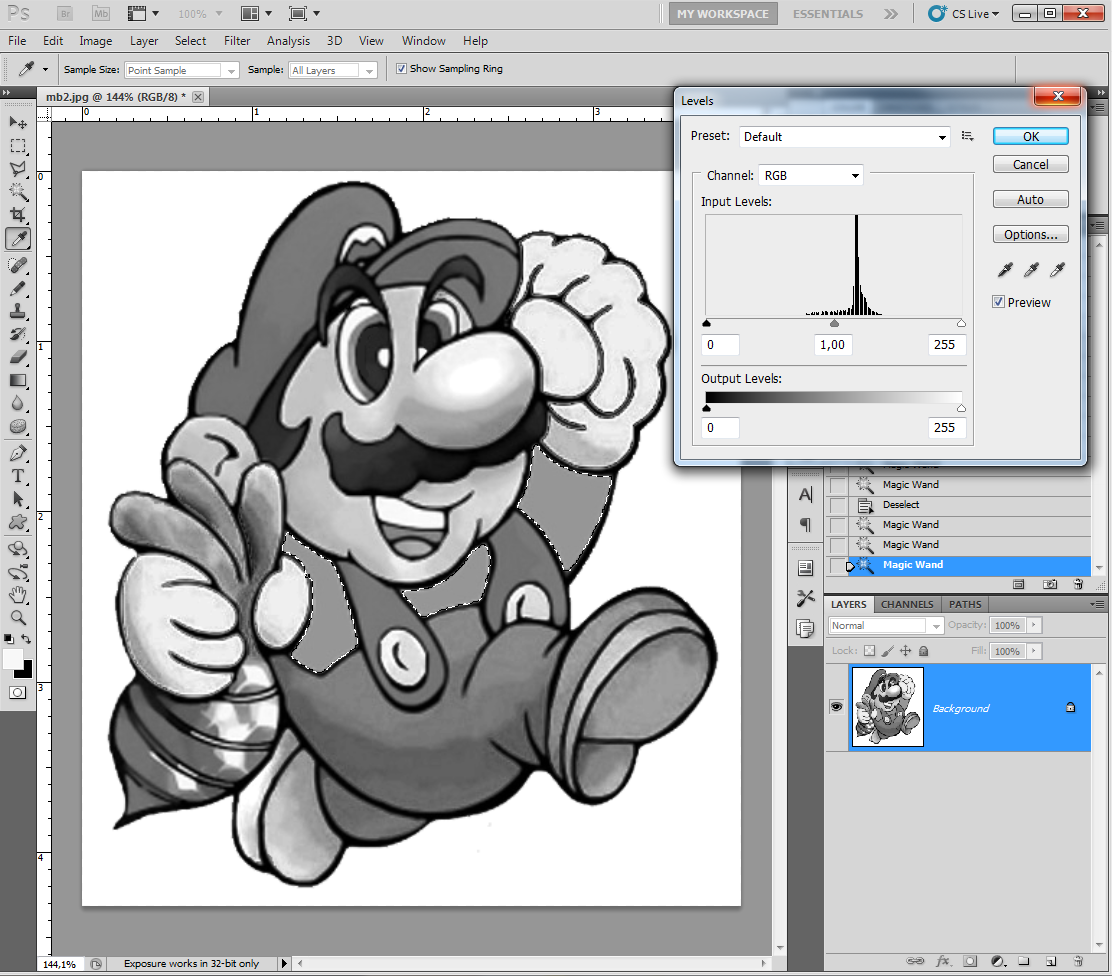Click the black point eyedropper in Levels
The image size is (1112, 976).
click(x=1007, y=270)
